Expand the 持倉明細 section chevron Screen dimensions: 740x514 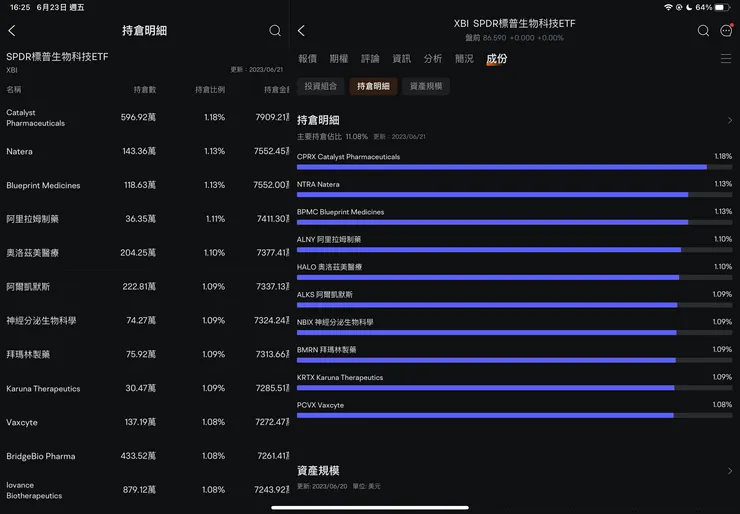pyautogui.click(x=730, y=120)
